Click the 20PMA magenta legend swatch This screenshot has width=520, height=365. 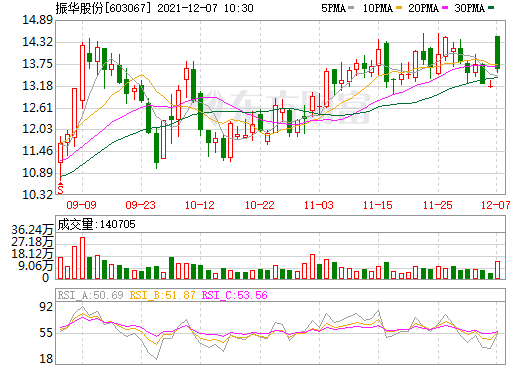tap(445, 8)
